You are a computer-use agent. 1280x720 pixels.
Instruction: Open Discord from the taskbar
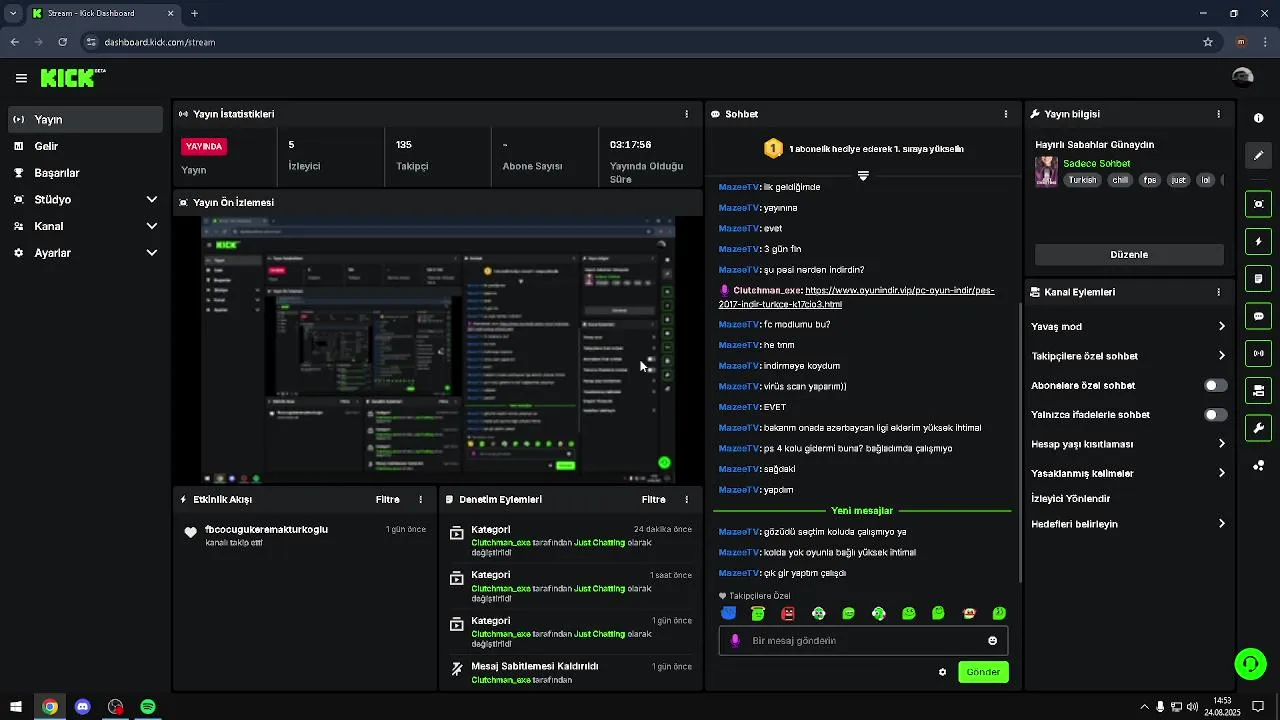click(83, 707)
